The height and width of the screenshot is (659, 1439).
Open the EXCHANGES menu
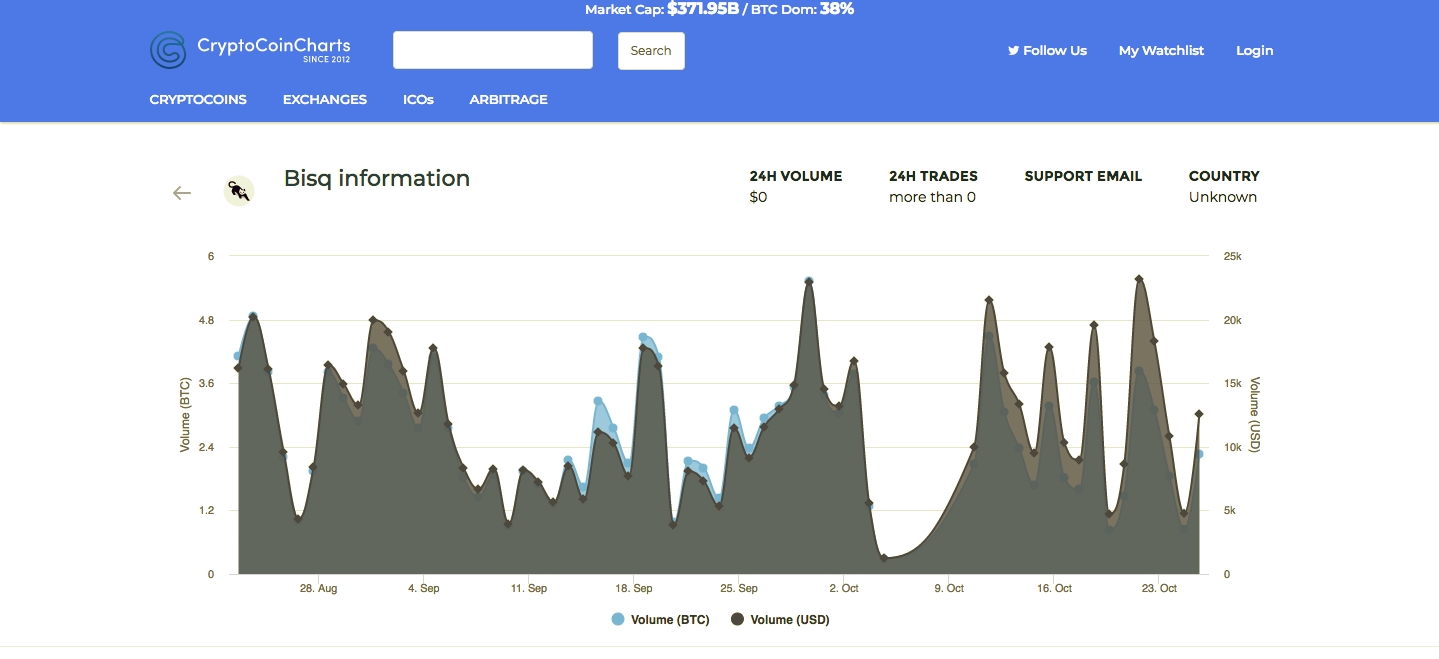(x=325, y=100)
